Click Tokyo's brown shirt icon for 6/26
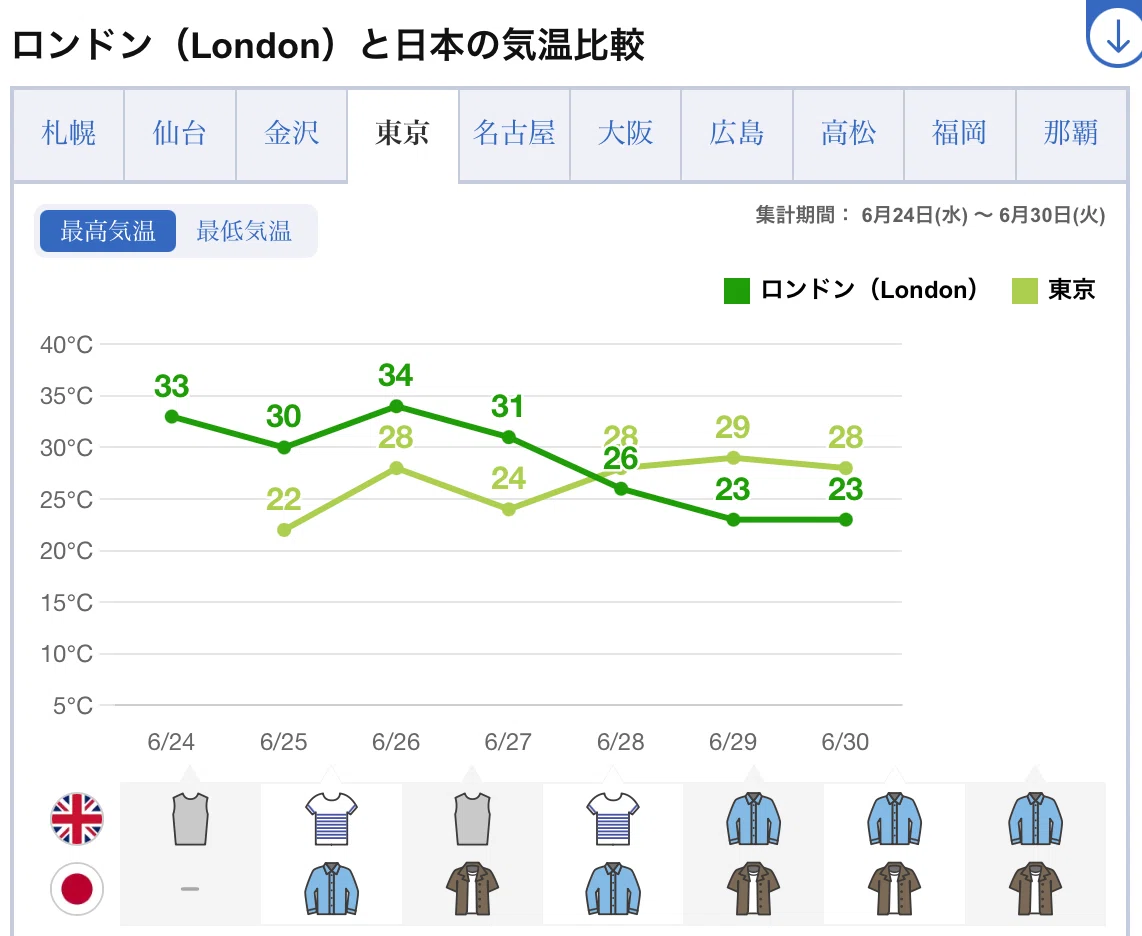The height and width of the screenshot is (936, 1142). [472, 889]
